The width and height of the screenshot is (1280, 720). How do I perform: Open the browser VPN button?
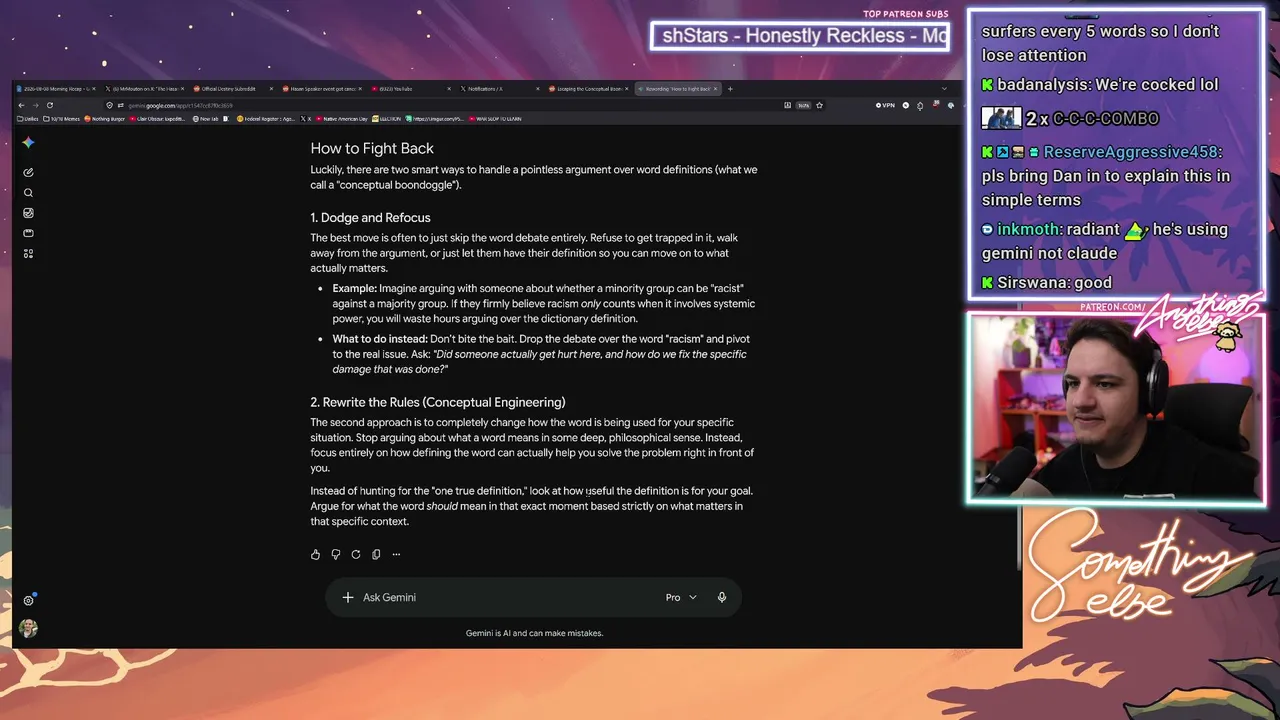(885, 105)
